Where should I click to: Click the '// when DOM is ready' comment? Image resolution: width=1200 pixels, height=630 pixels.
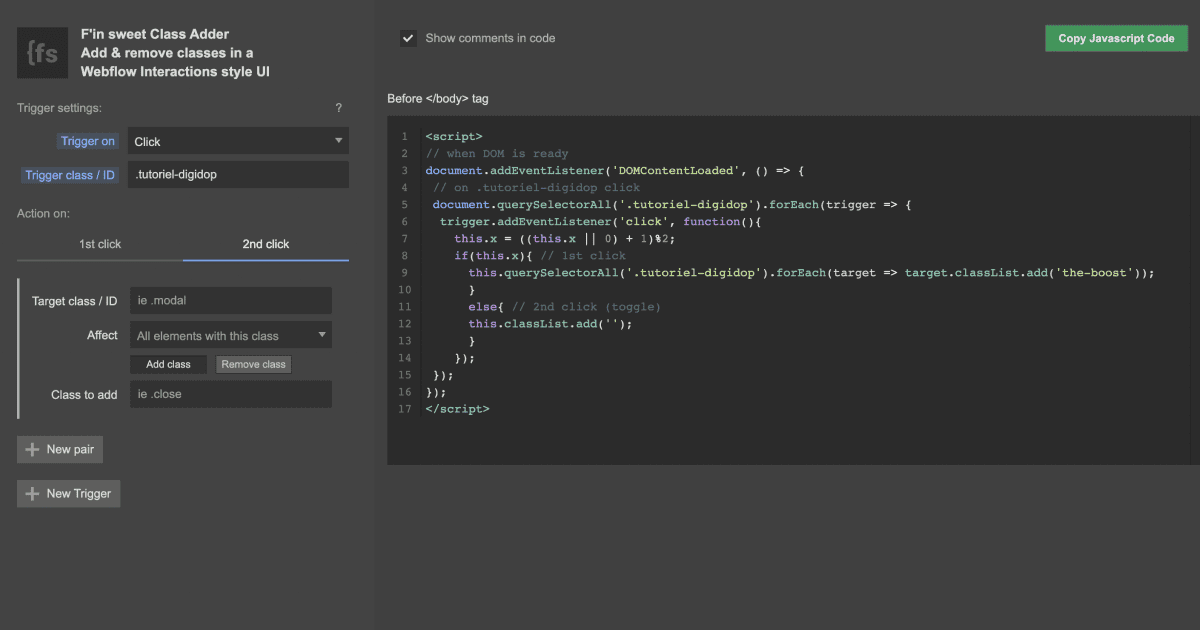497,153
